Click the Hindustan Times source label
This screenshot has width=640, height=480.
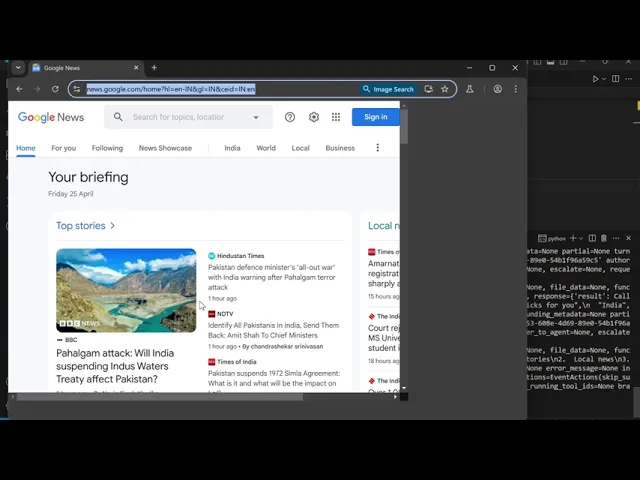240,256
